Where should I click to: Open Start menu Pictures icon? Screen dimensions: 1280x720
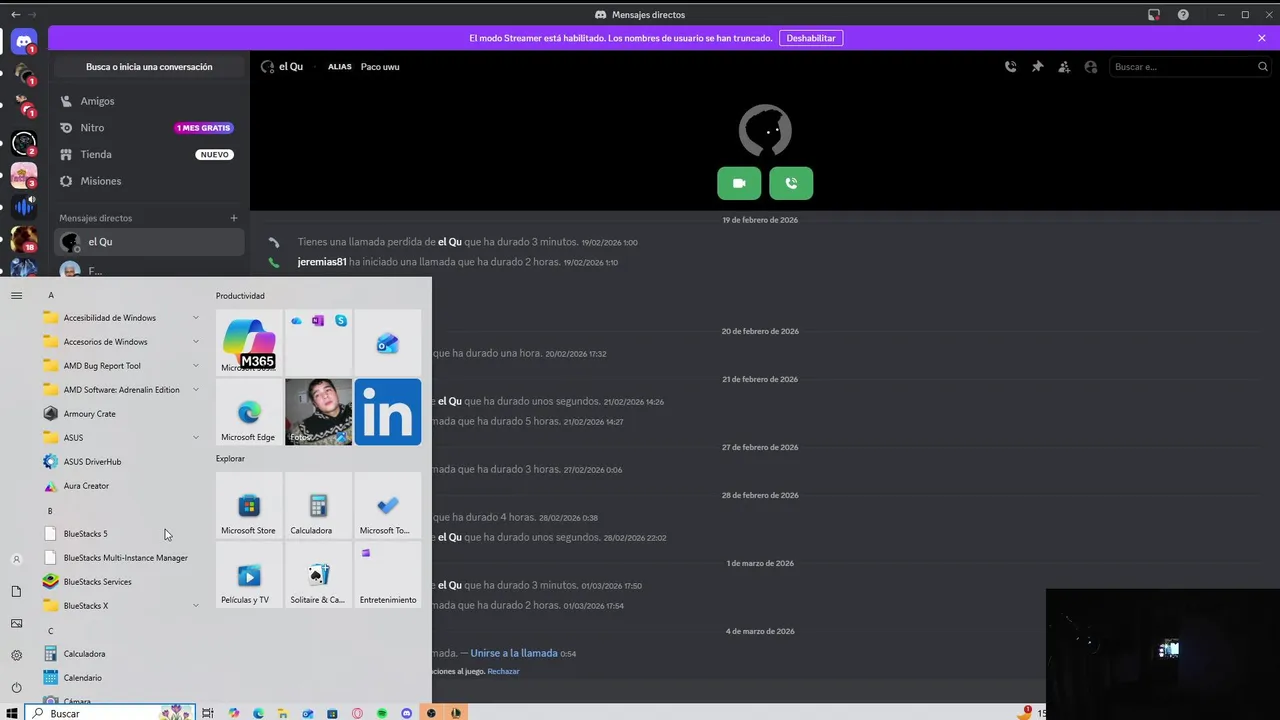(16, 624)
